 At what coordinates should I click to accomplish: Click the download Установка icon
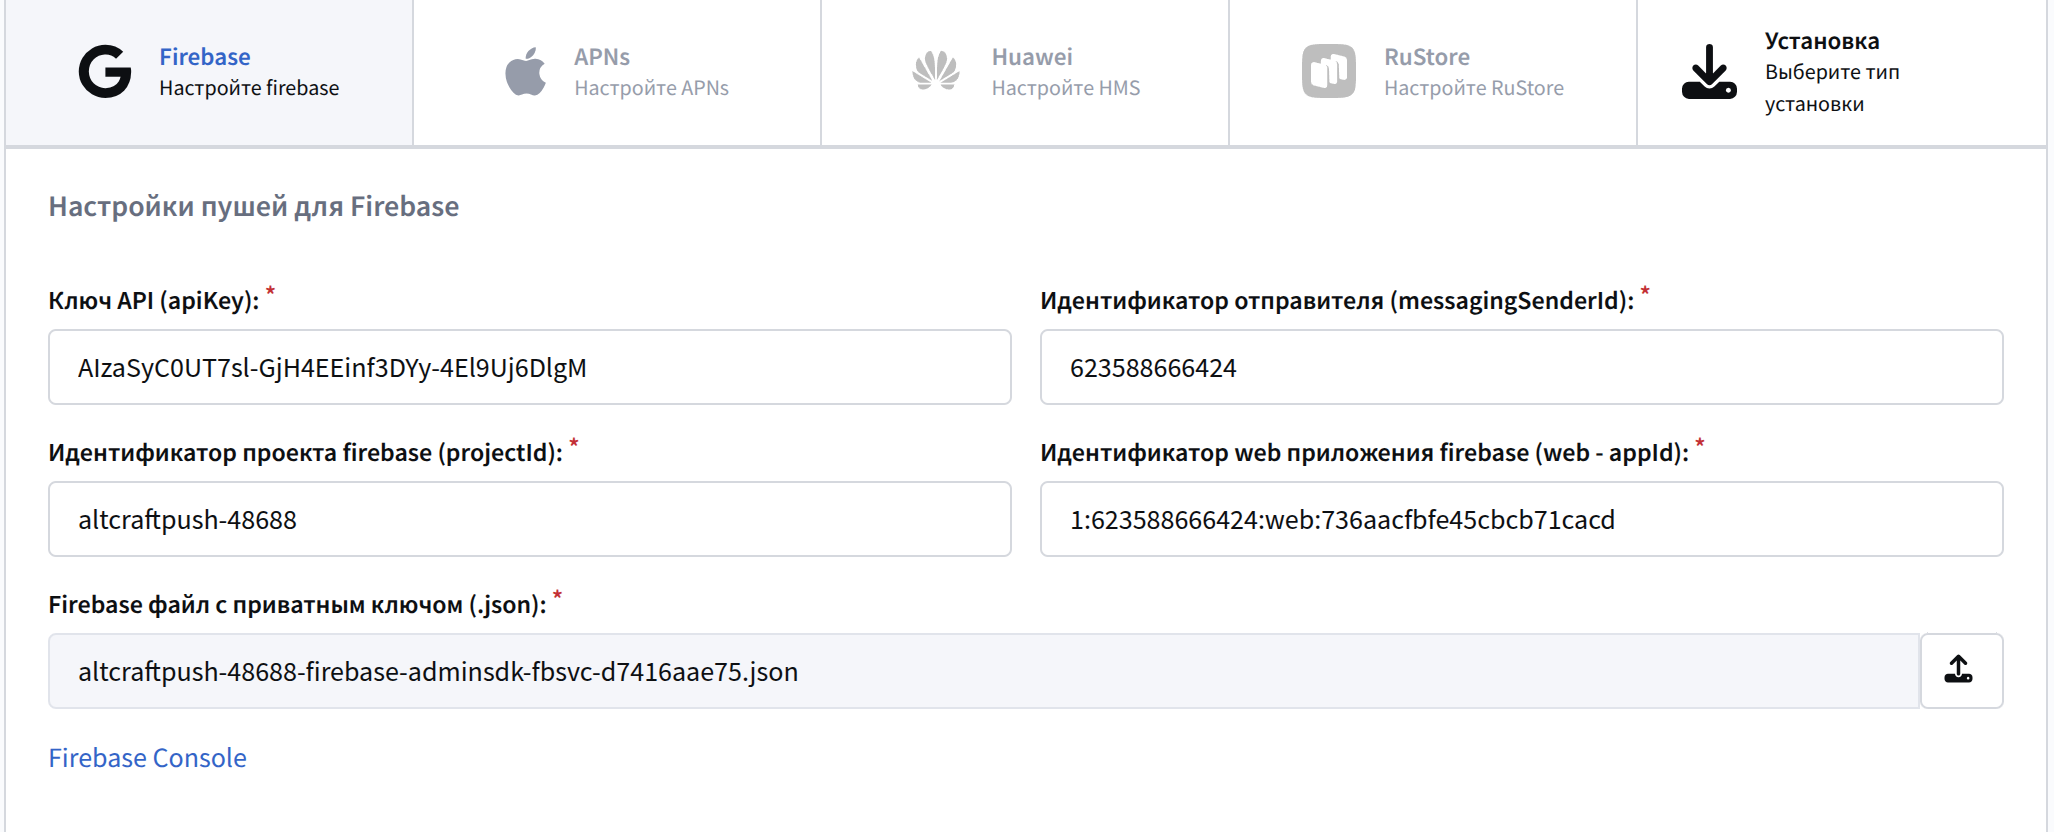pos(1709,71)
